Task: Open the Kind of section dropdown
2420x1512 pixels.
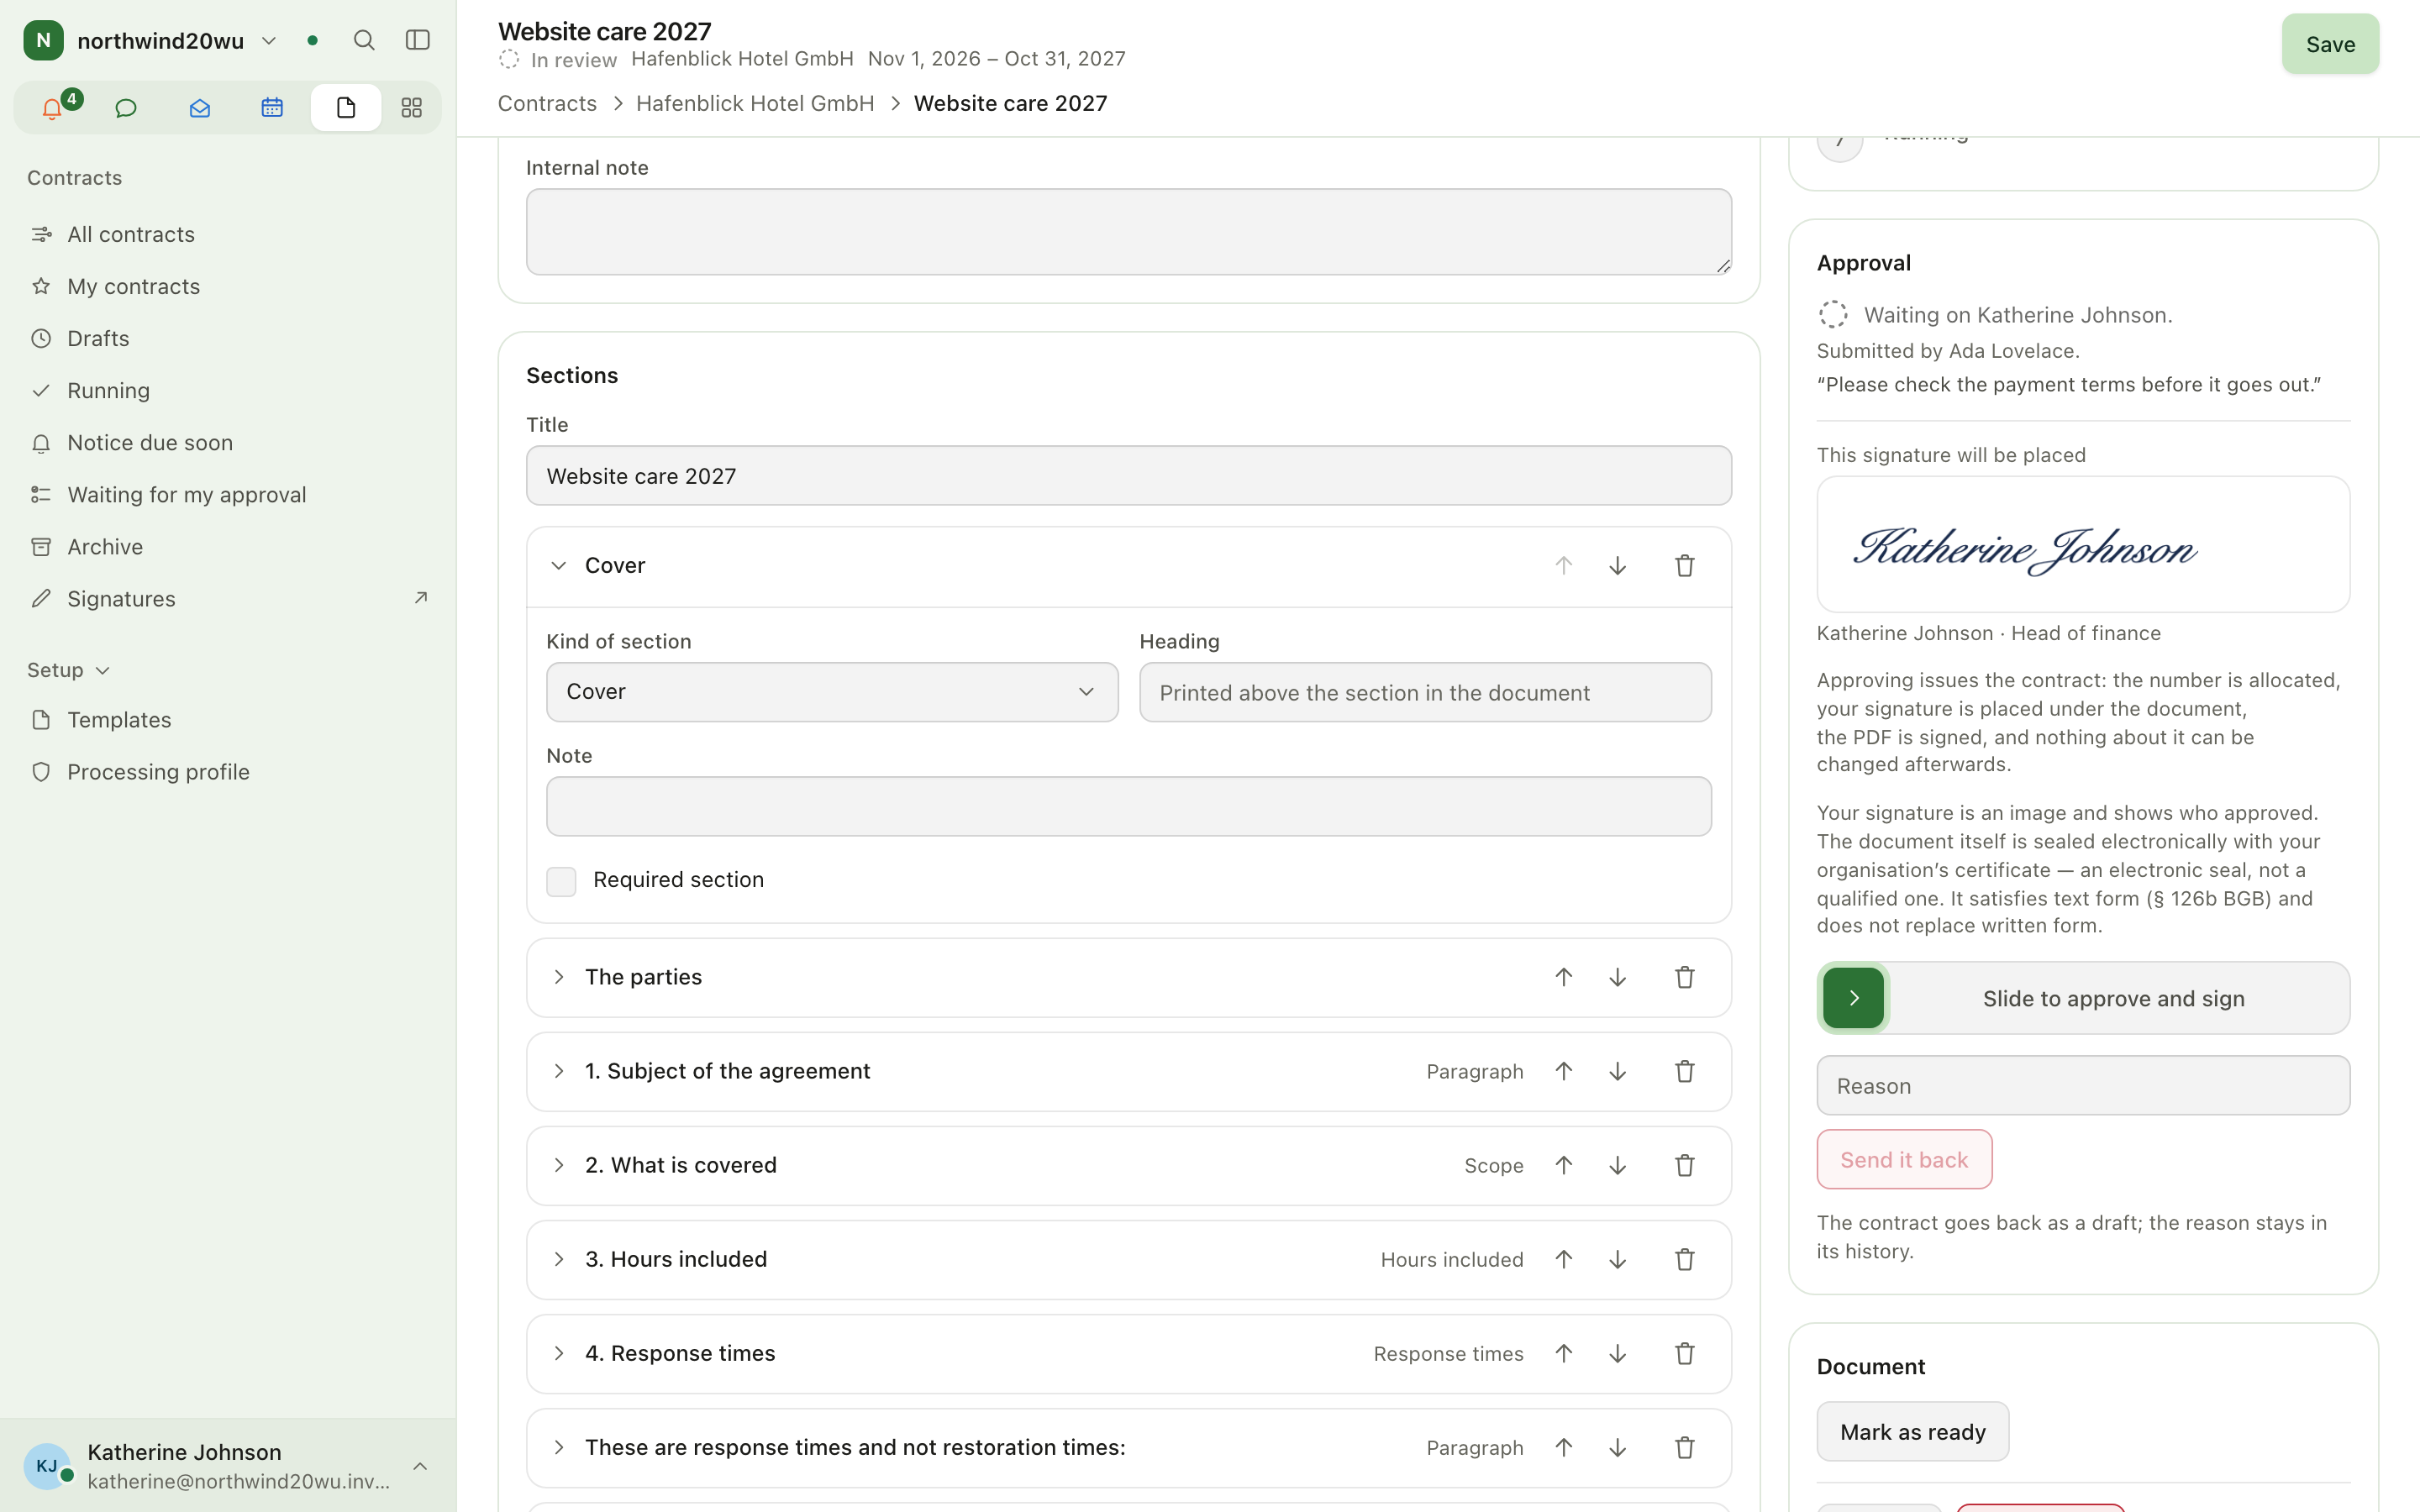Action: (x=832, y=692)
